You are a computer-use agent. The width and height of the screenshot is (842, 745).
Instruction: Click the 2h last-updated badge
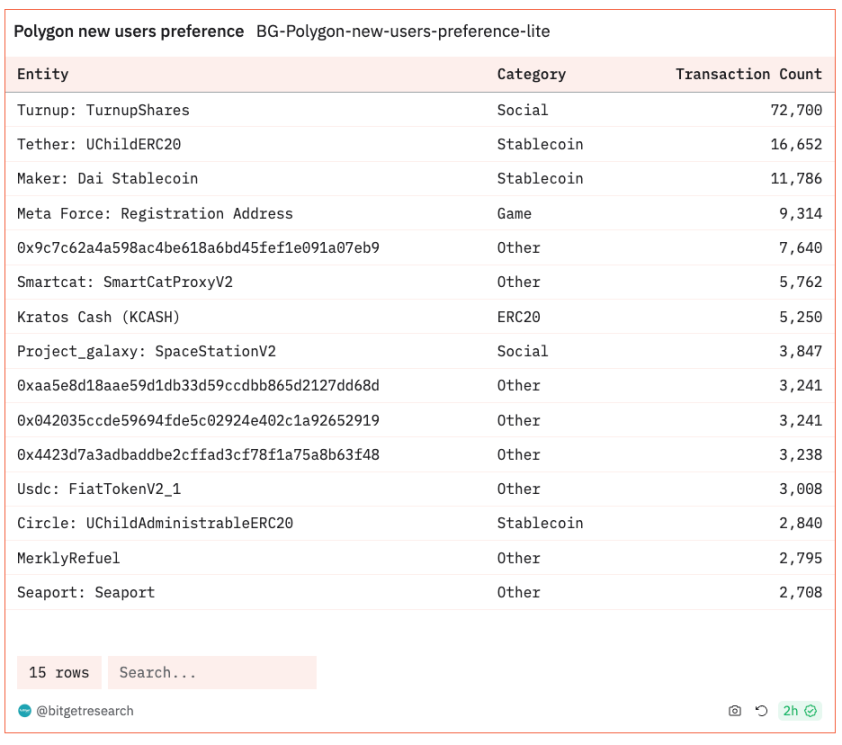click(x=800, y=711)
